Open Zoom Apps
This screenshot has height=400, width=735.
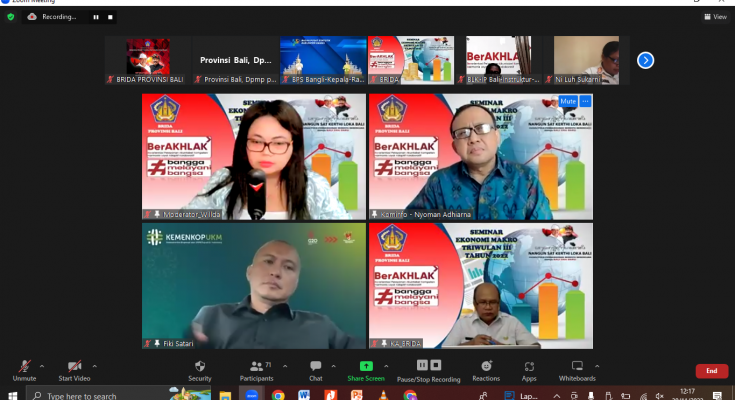529,371
